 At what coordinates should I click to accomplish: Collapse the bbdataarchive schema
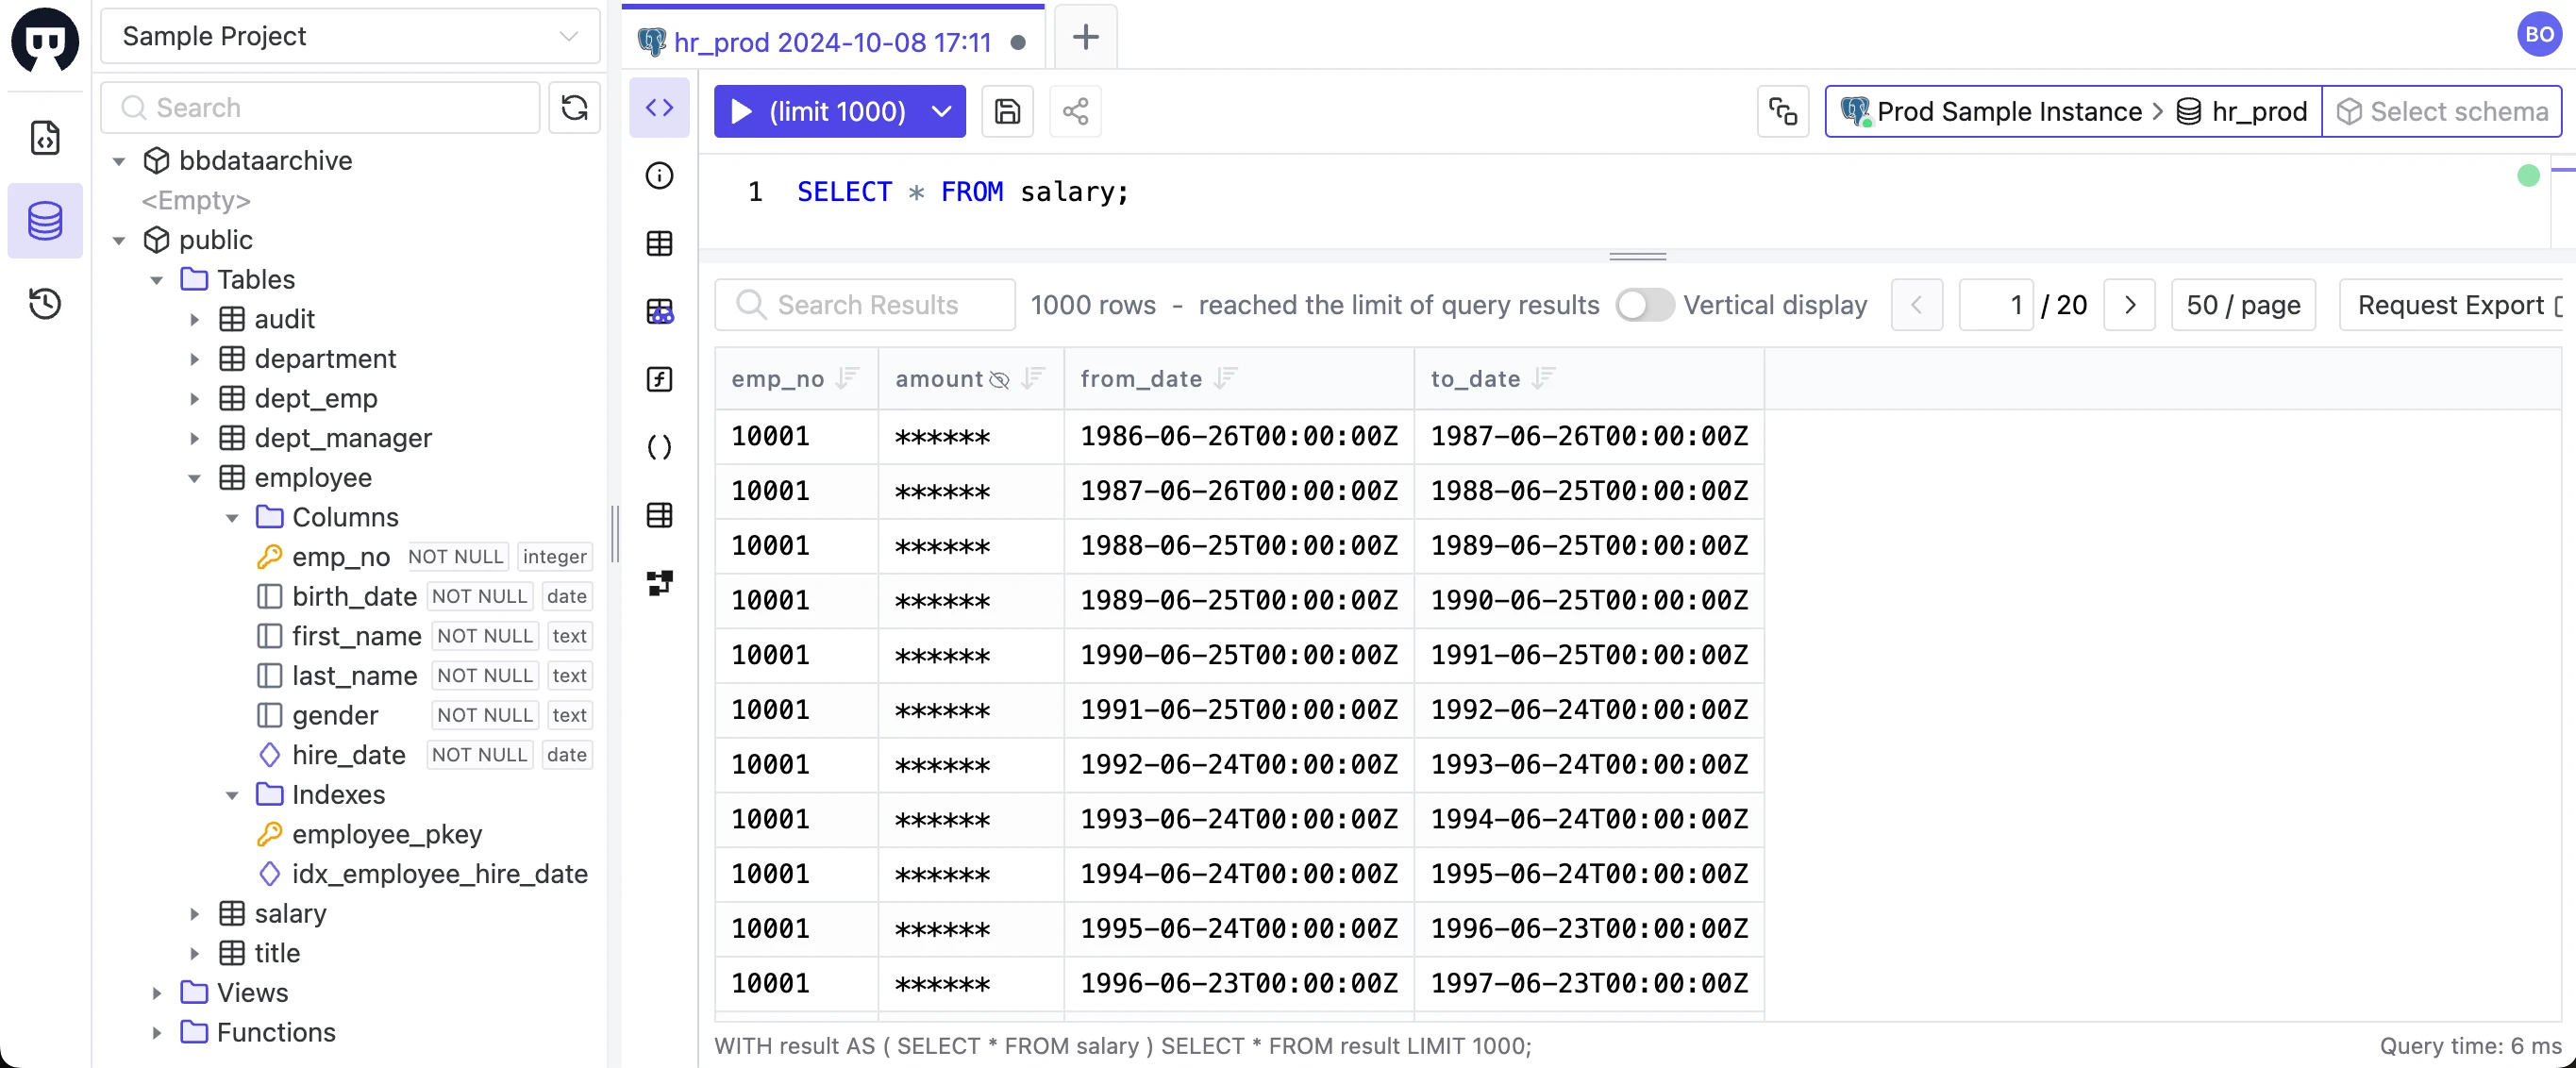point(119,162)
